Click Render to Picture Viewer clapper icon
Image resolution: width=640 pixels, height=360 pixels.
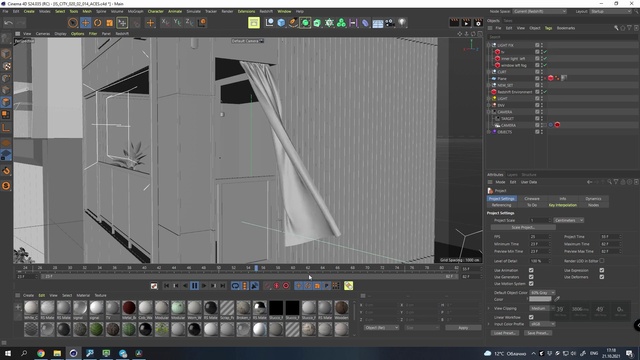click(466, 23)
